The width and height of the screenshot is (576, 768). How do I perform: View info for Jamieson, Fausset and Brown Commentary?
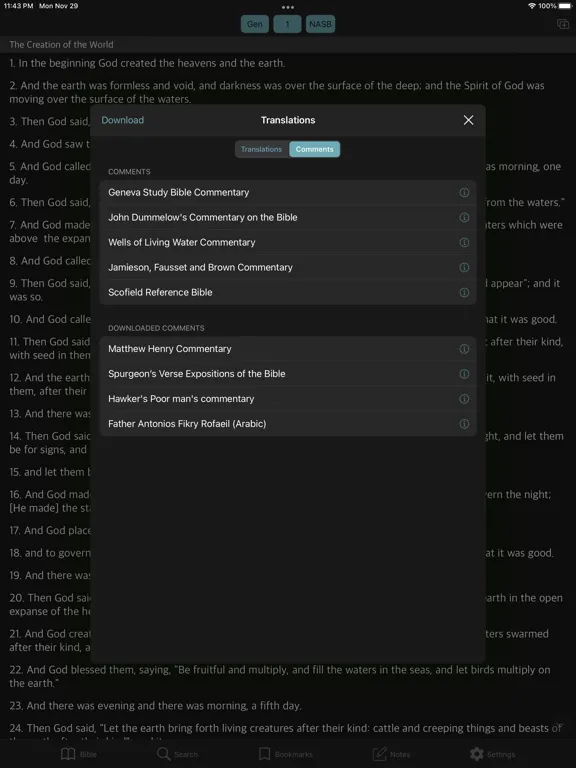click(464, 267)
